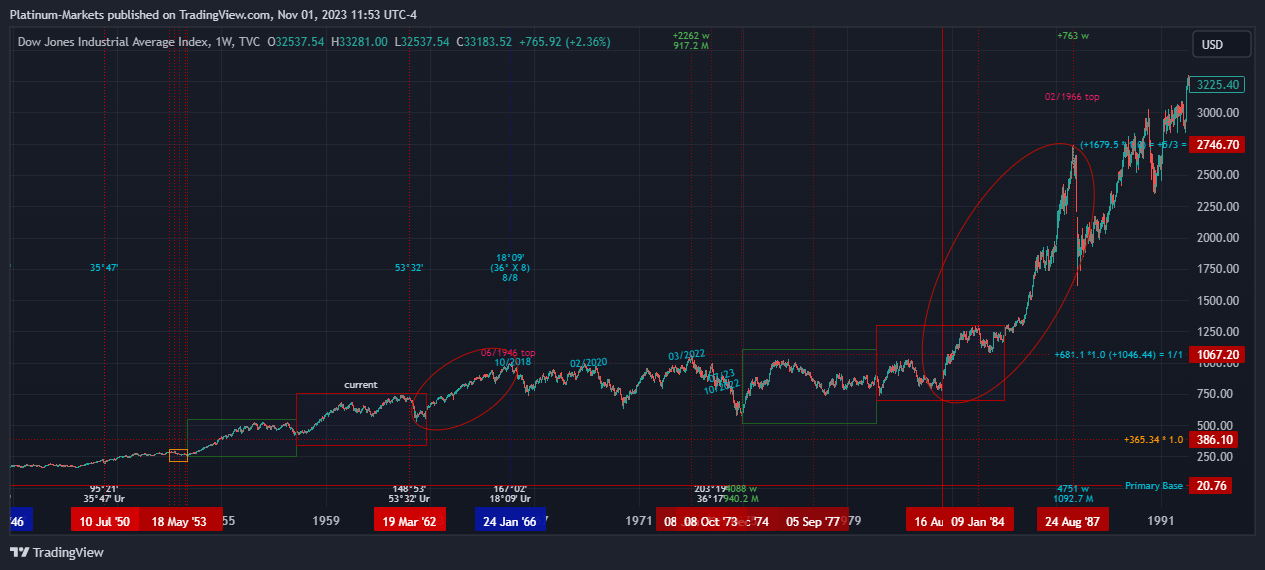Click the '02/1966 top' annotation

(x=1072, y=97)
